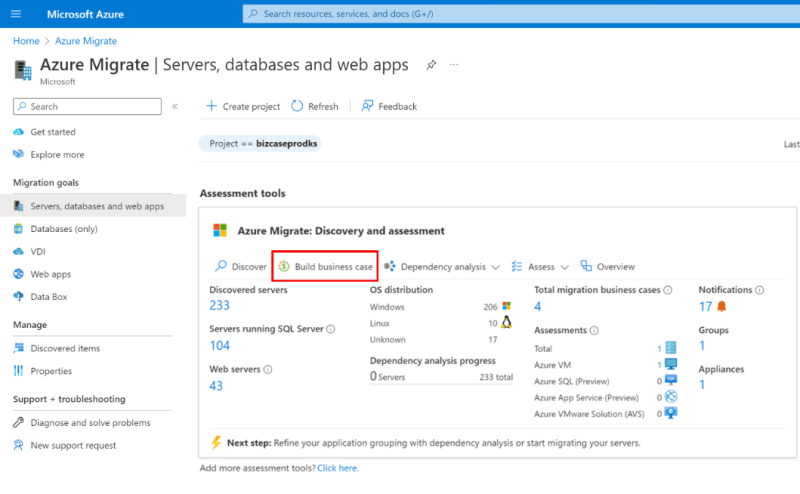Open Feedback from toolbar
Screen dimensions: 800x494
coord(389,107)
